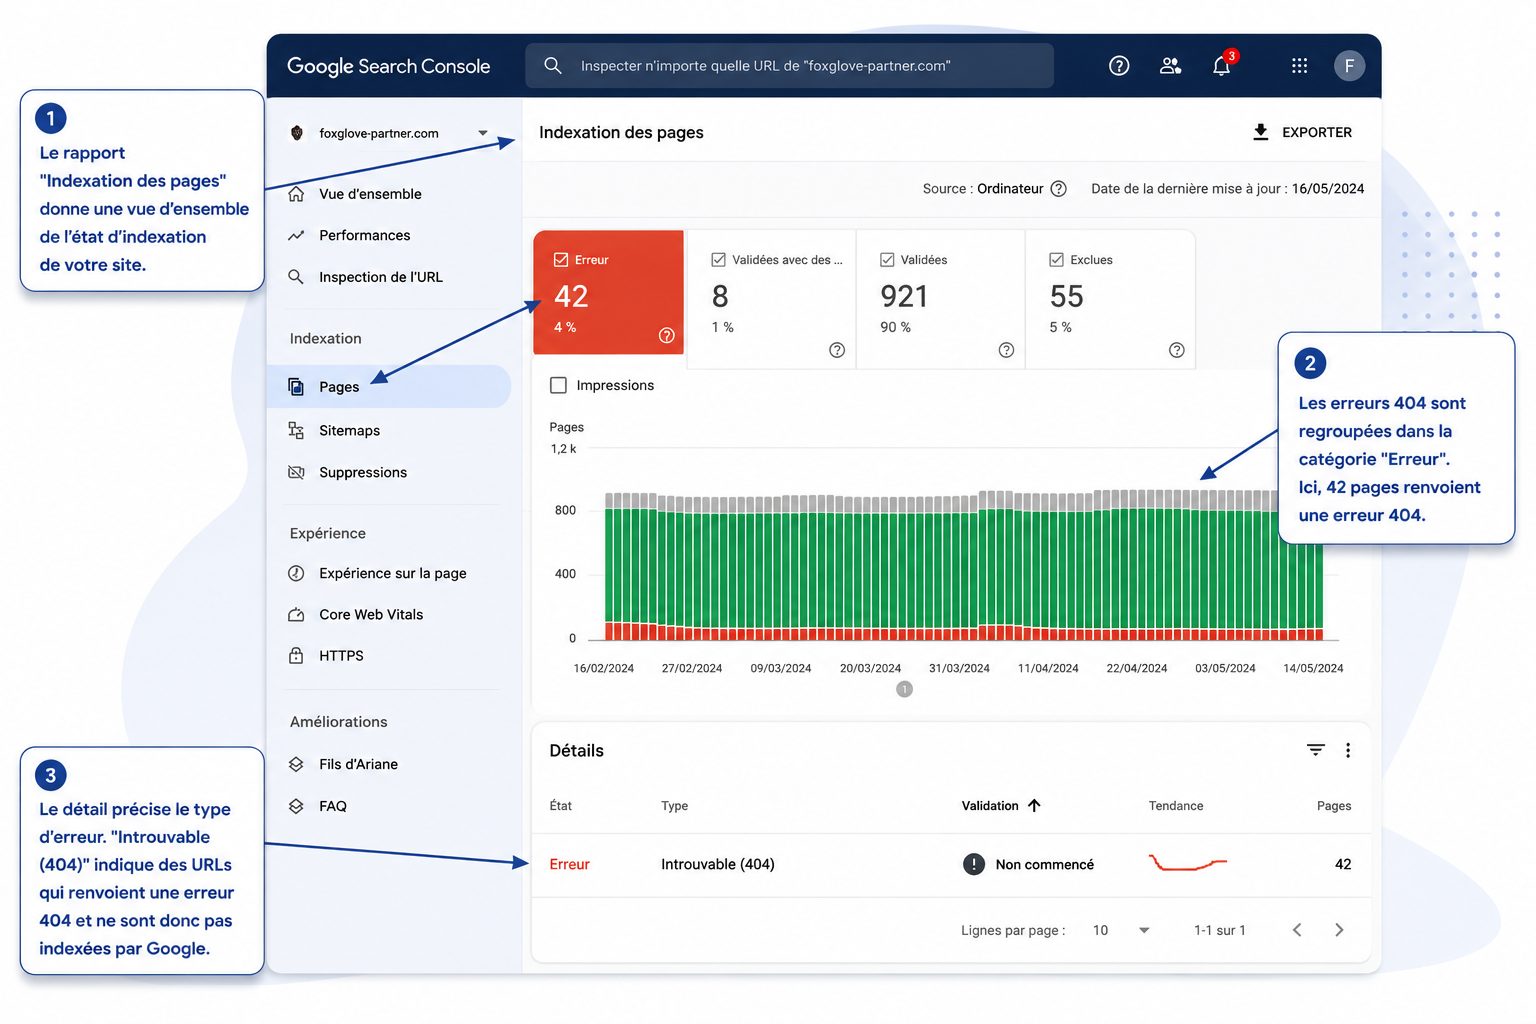Enable the Impressions checkbox

point(559,385)
